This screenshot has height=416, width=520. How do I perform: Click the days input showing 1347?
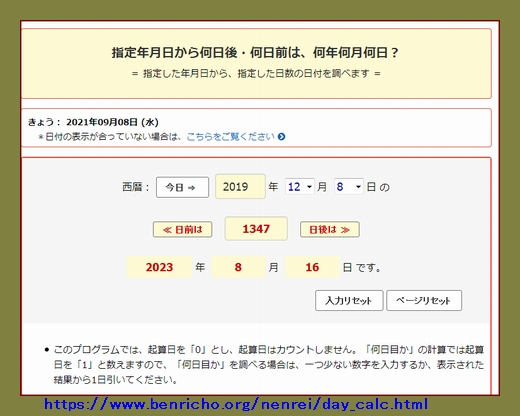(256, 229)
